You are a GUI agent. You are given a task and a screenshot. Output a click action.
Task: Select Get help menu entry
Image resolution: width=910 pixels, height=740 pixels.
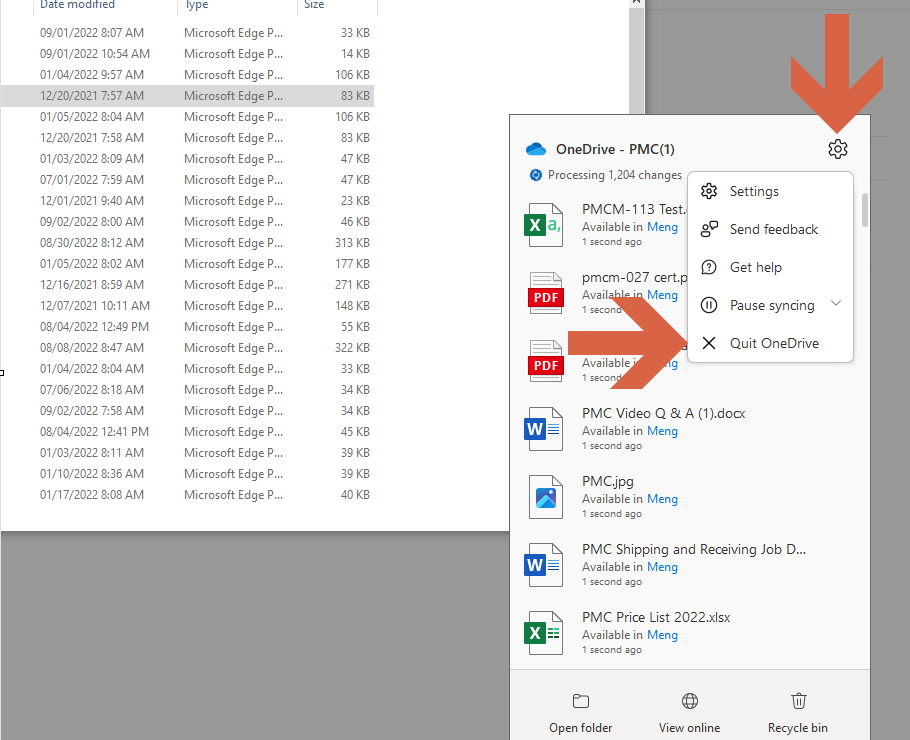770,267
